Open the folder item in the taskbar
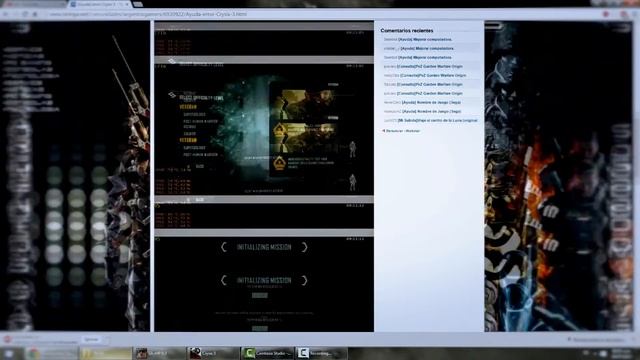Screen dimensions: 640x360 click(105, 353)
